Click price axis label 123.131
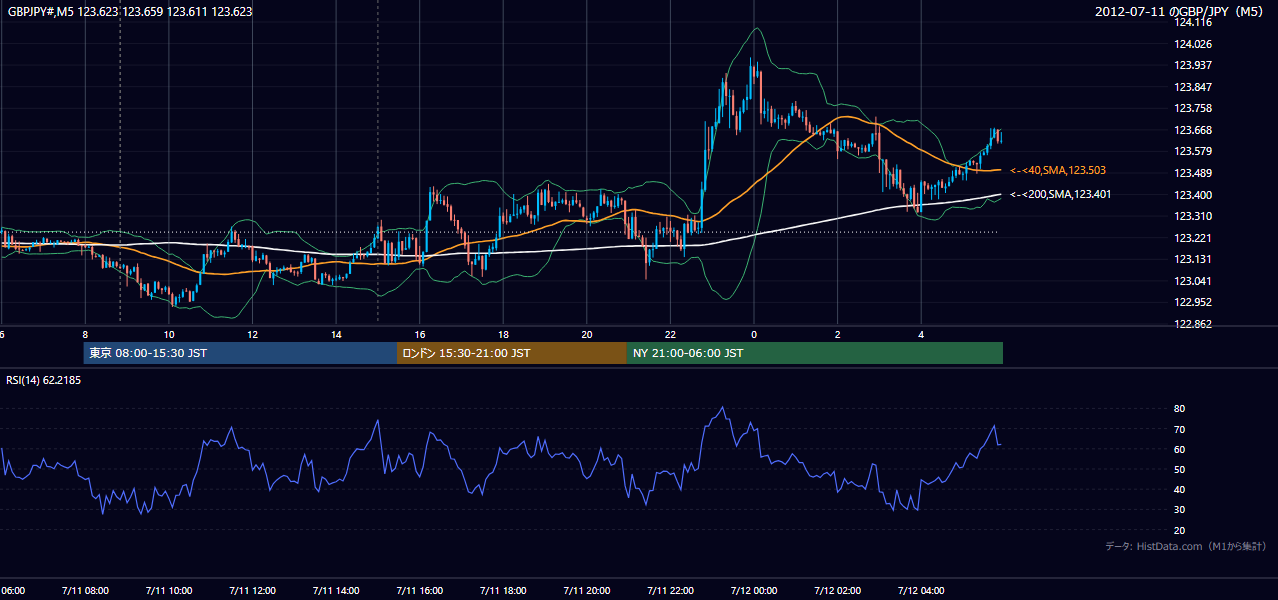The width and height of the screenshot is (1278, 600). tap(1195, 259)
